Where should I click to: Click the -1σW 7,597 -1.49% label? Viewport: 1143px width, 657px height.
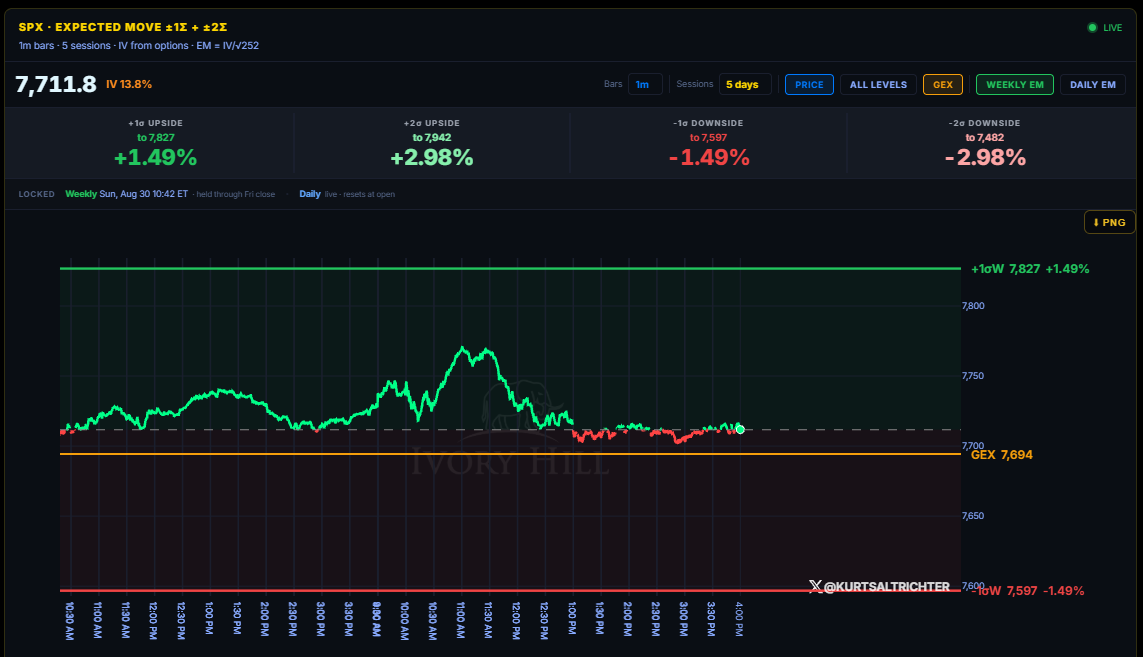coord(1030,591)
